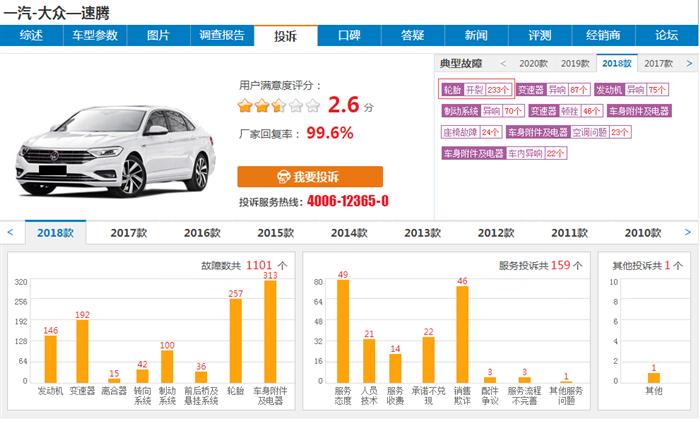Open the 调查报告 tab
700x423 pixels.
[x=222, y=35]
